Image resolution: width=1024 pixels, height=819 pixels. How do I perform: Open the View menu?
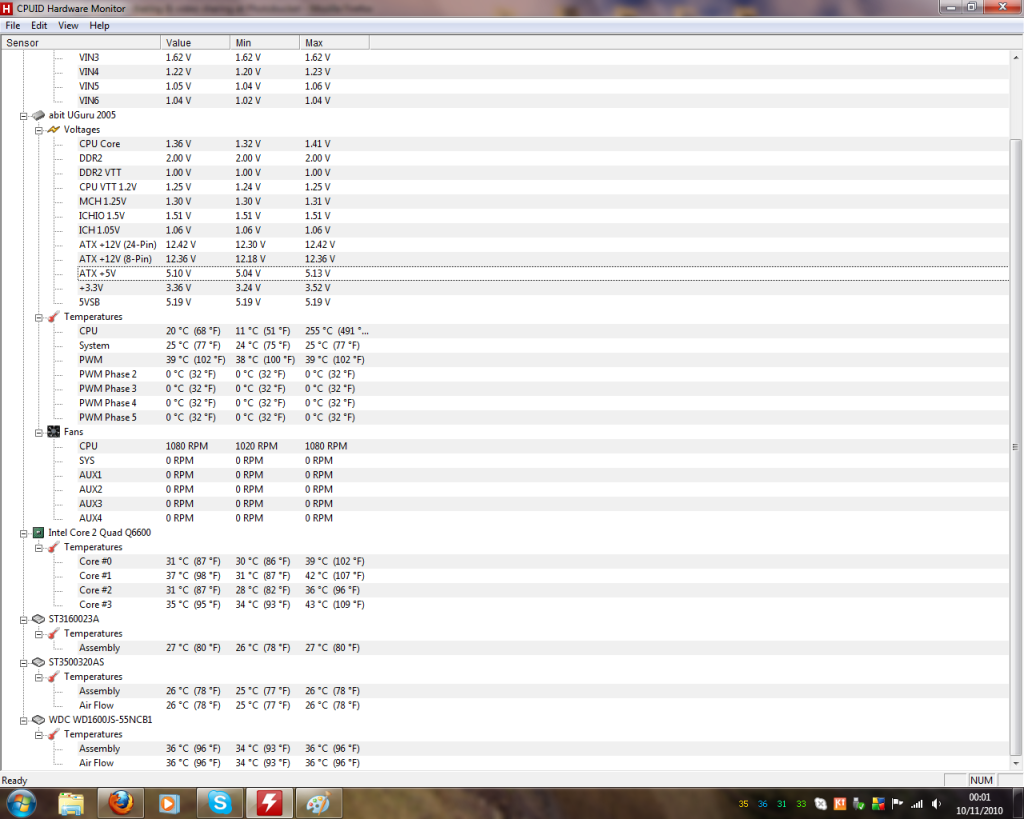(68, 25)
